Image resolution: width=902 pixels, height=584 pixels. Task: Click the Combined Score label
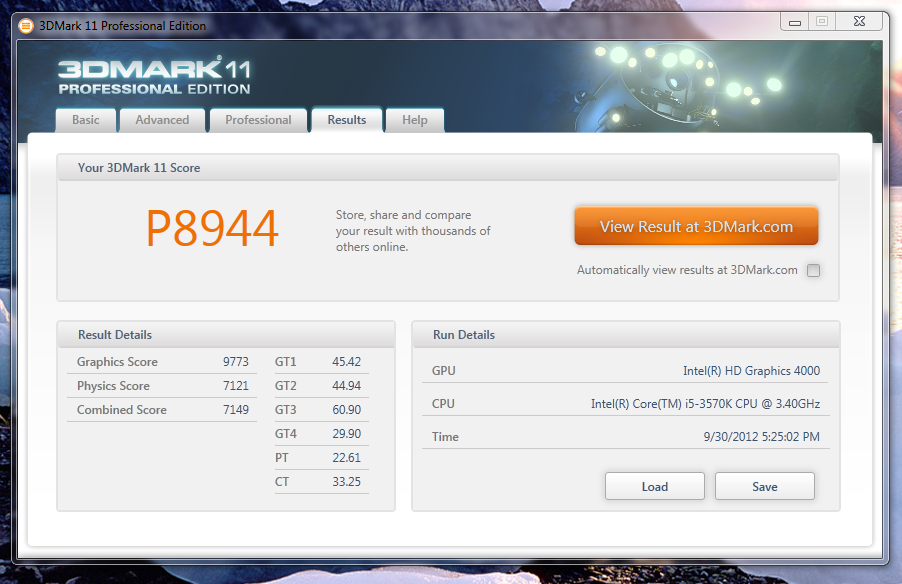[122, 410]
